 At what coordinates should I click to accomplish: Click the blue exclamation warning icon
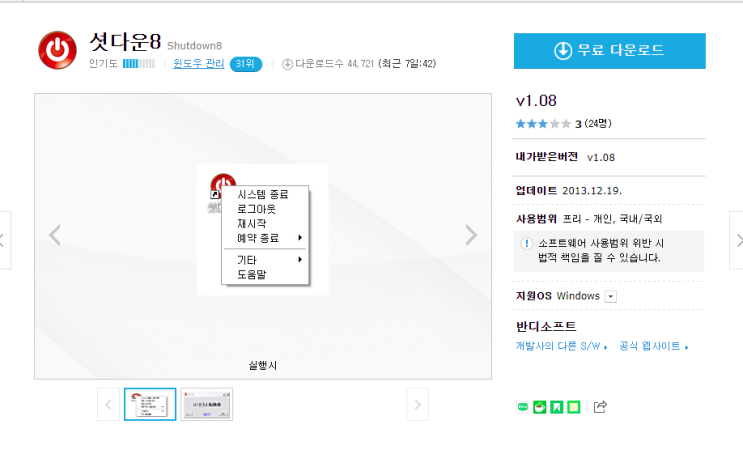tap(526, 243)
